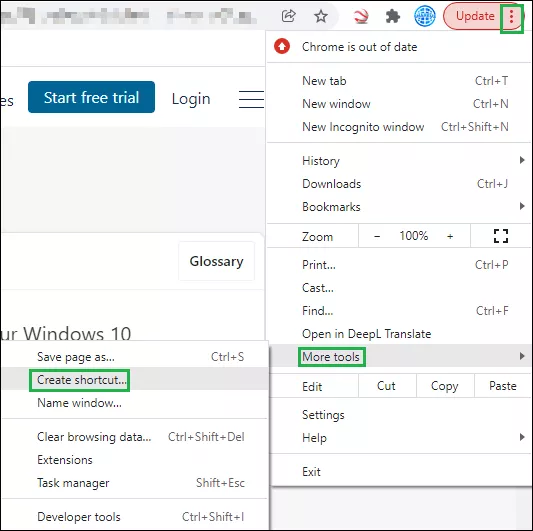
Task: Expand the History submenu
Action: 399,160
